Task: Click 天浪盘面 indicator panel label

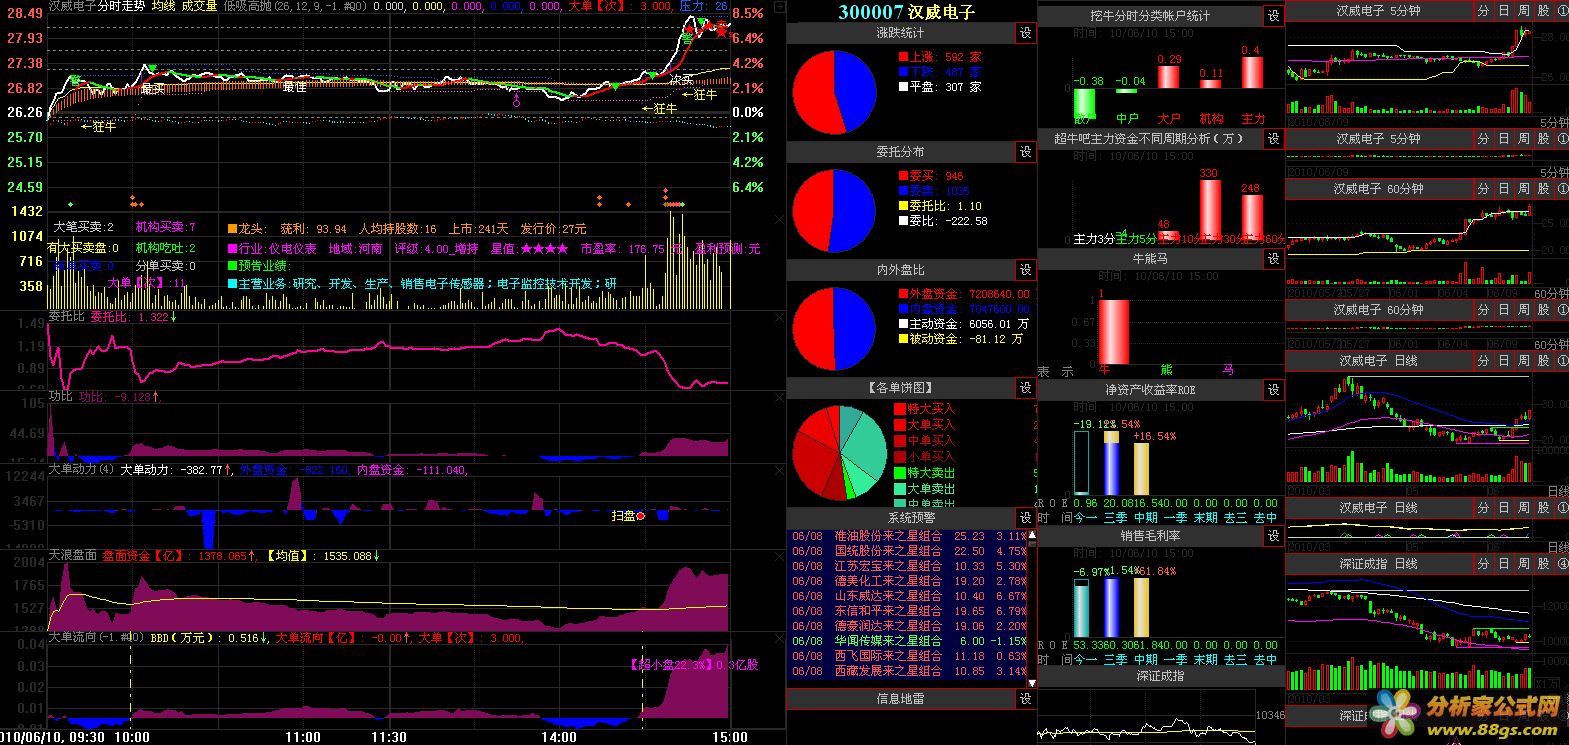Action: click(72, 555)
